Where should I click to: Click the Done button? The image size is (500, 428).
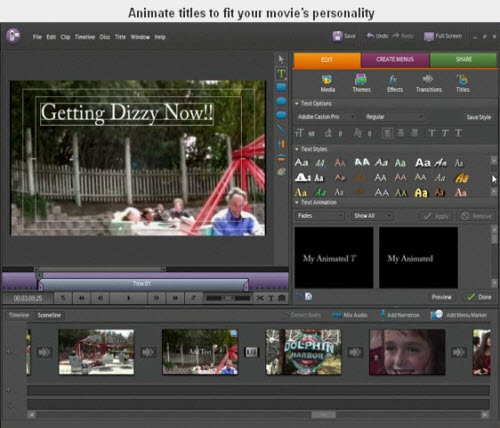point(479,297)
